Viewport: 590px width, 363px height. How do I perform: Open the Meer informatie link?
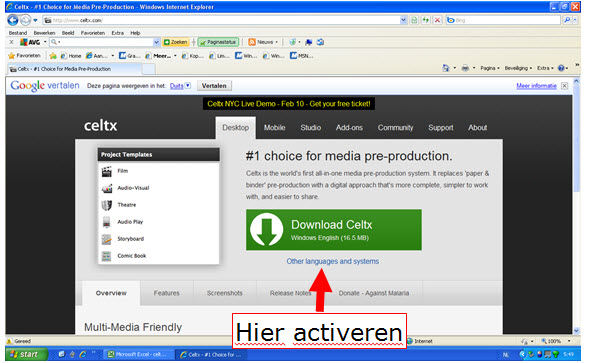pos(536,86)
